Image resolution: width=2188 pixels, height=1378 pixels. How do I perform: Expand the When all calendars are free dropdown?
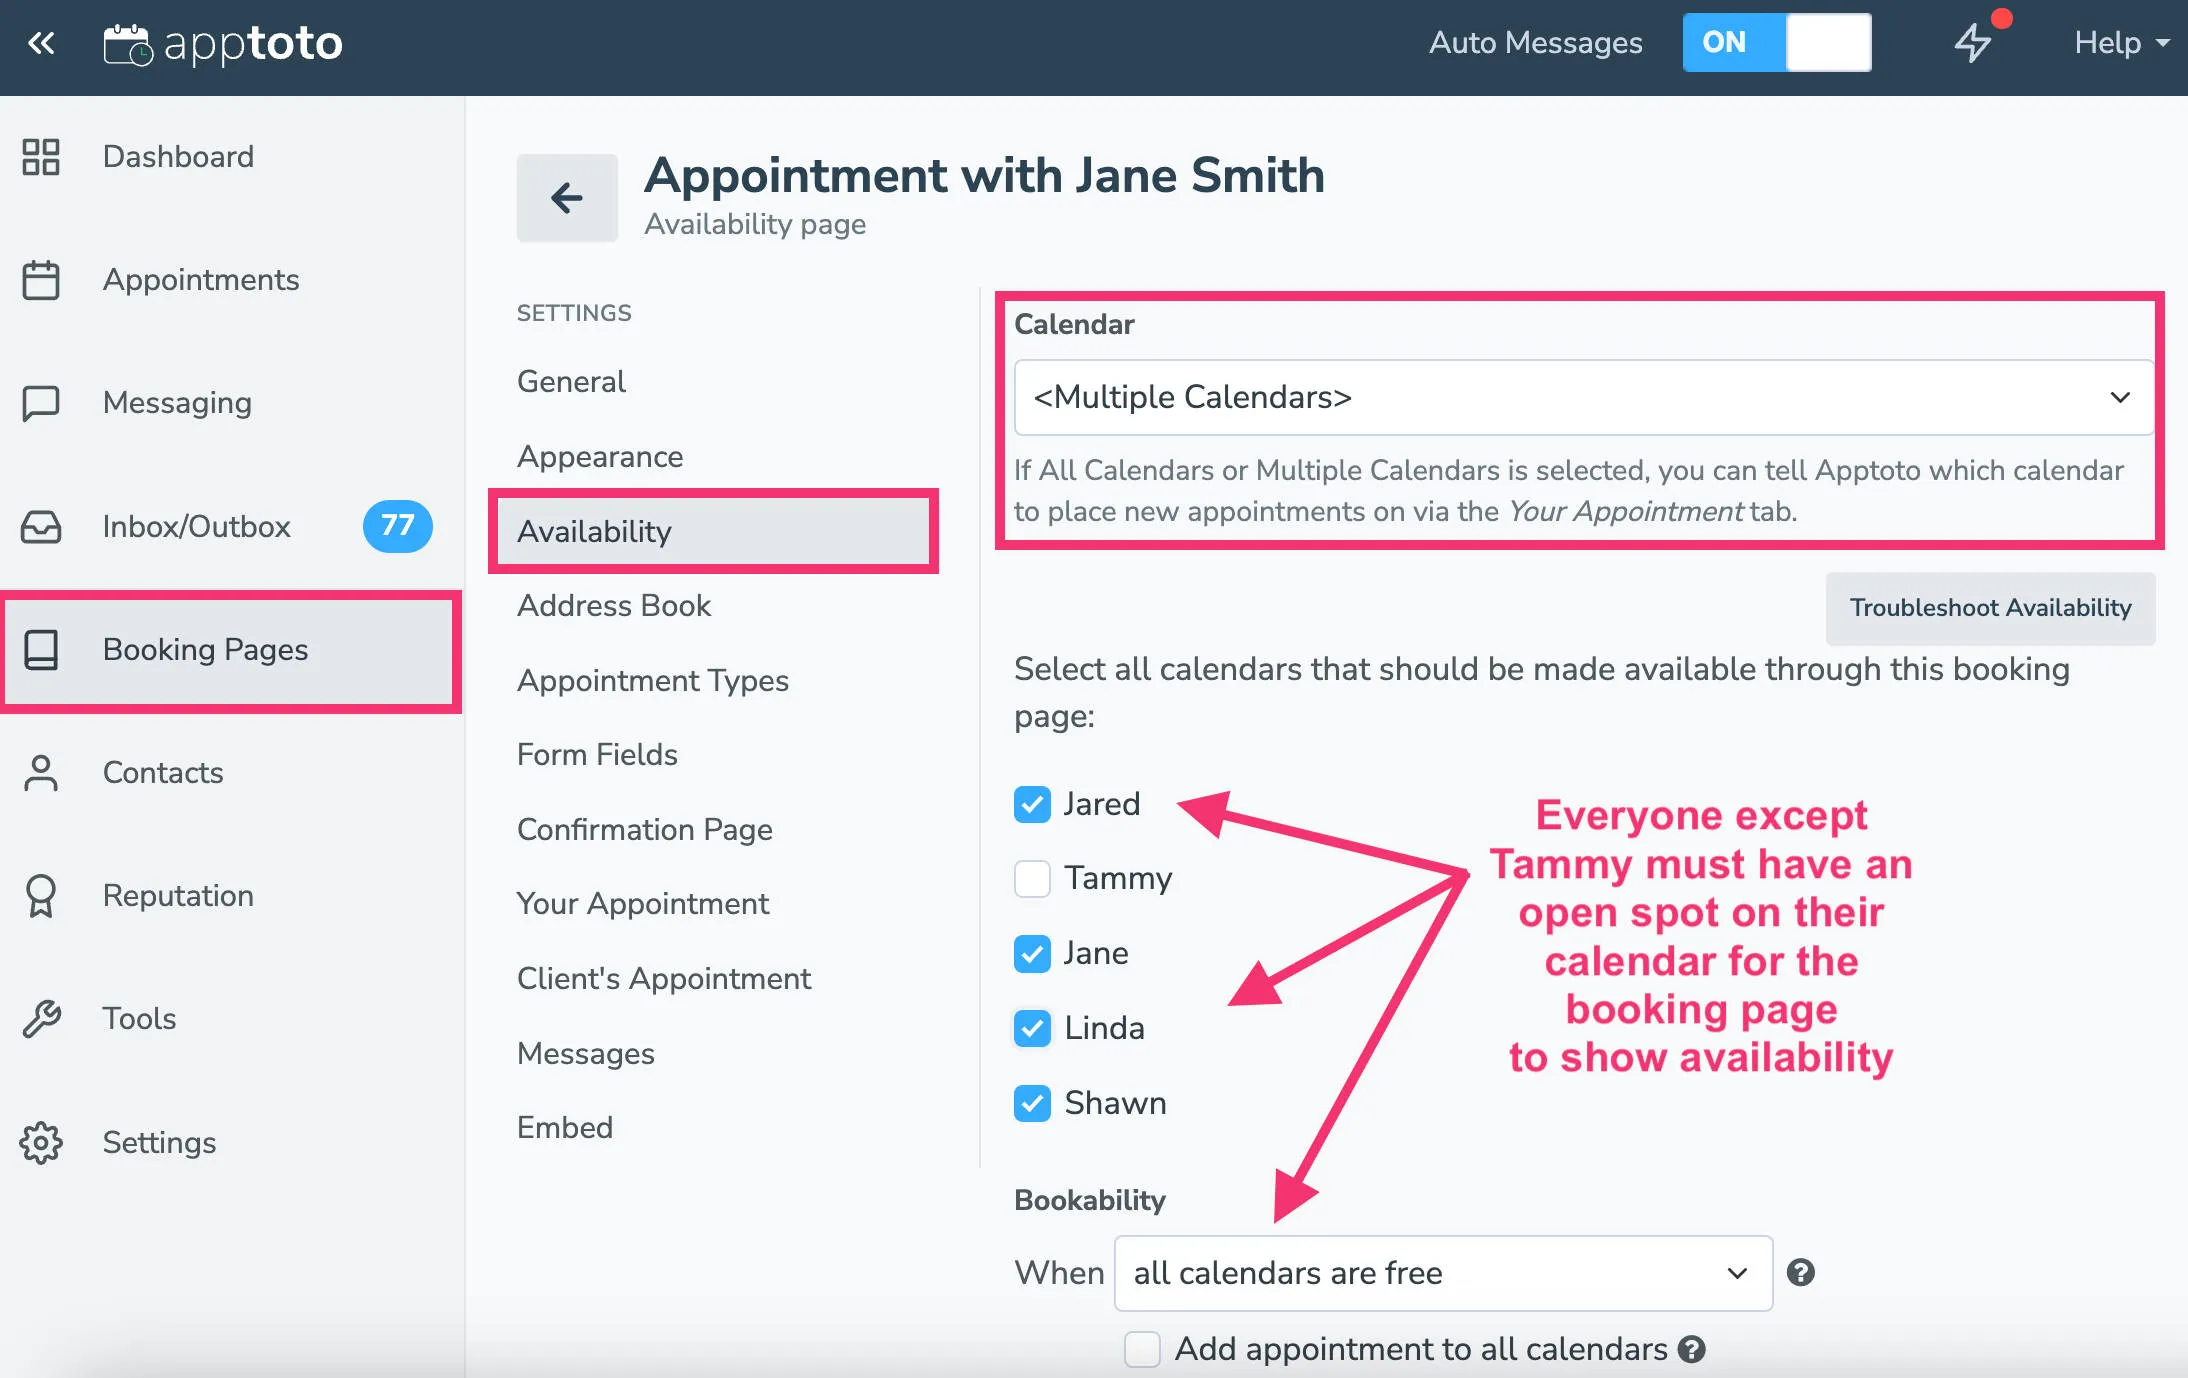tap(1441, 1272)
